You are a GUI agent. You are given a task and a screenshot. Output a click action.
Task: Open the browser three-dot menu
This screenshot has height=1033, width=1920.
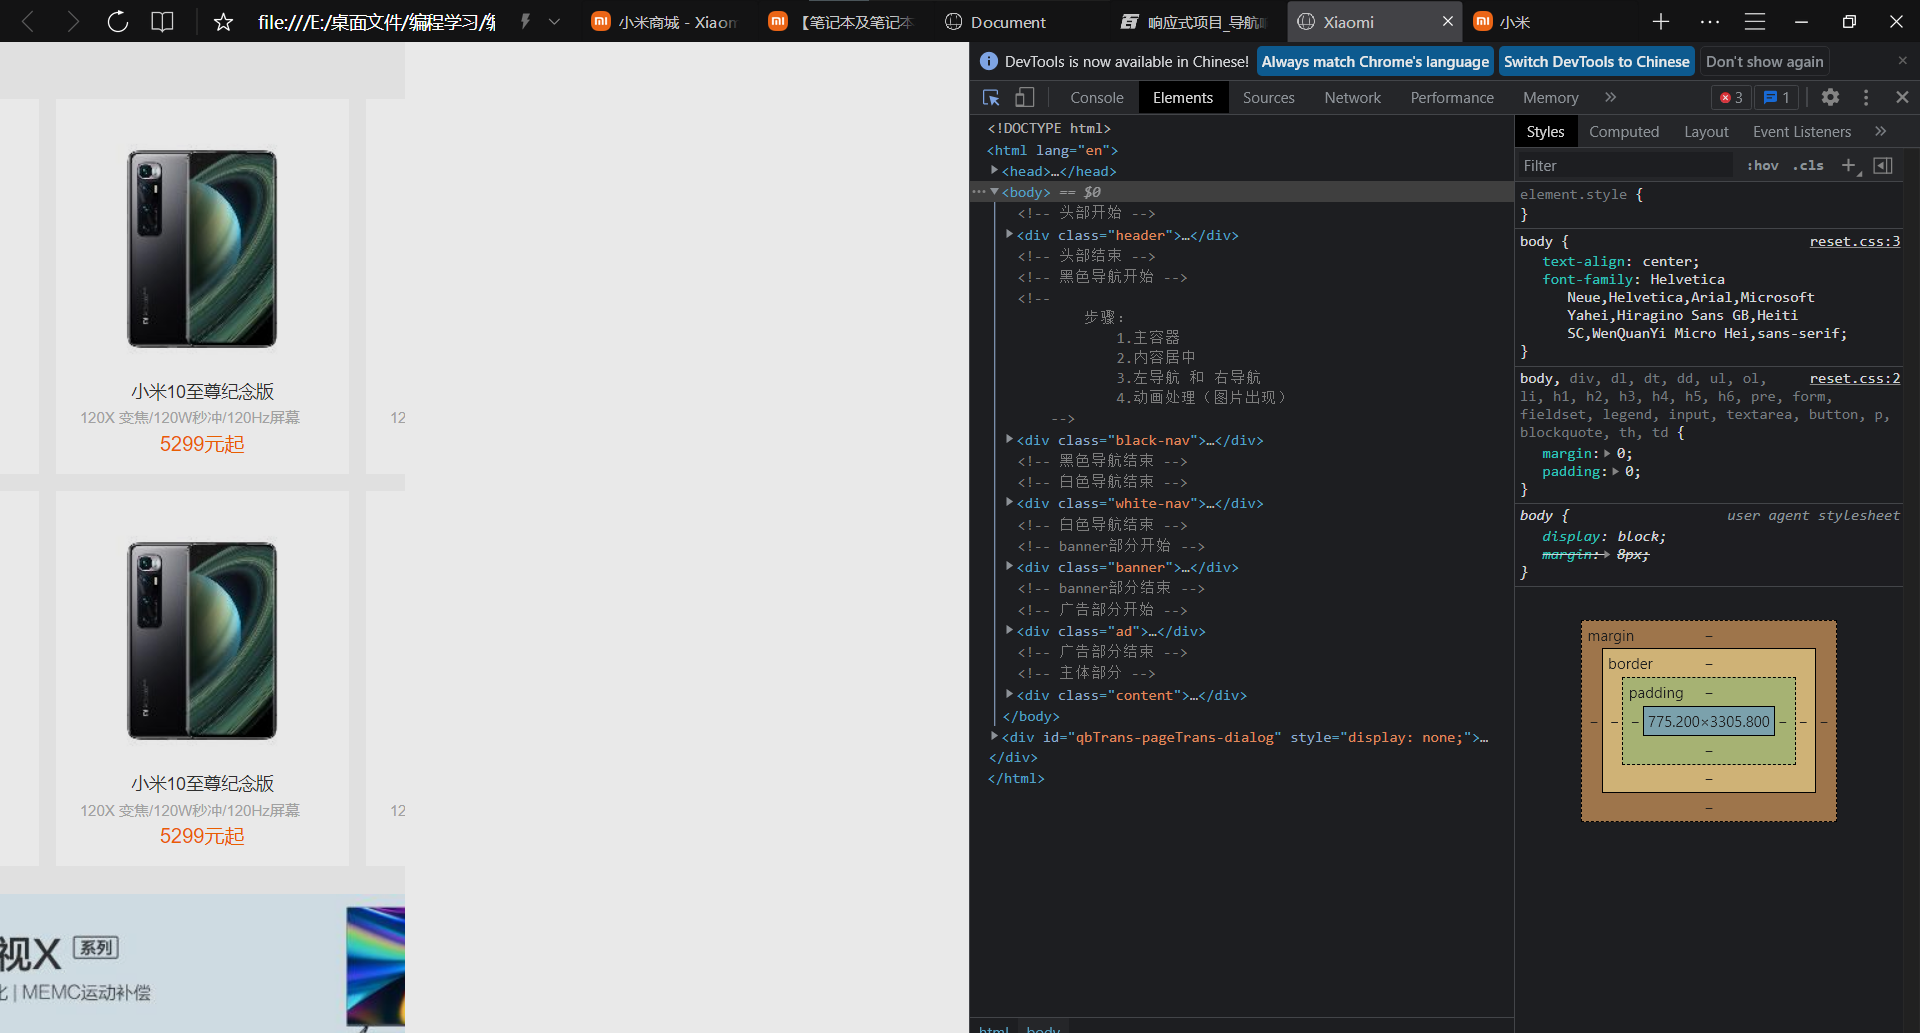pos(1710,21)
